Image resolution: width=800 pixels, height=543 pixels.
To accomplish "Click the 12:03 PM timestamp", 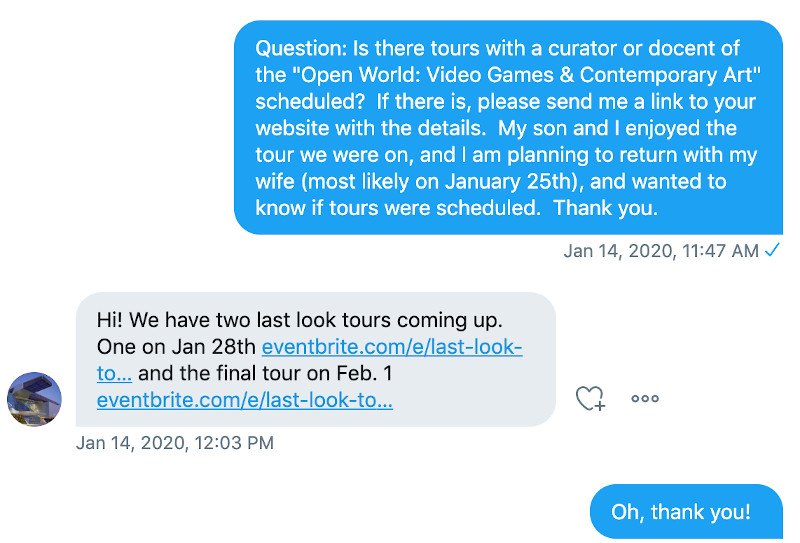I will click(x=175, y=442).
